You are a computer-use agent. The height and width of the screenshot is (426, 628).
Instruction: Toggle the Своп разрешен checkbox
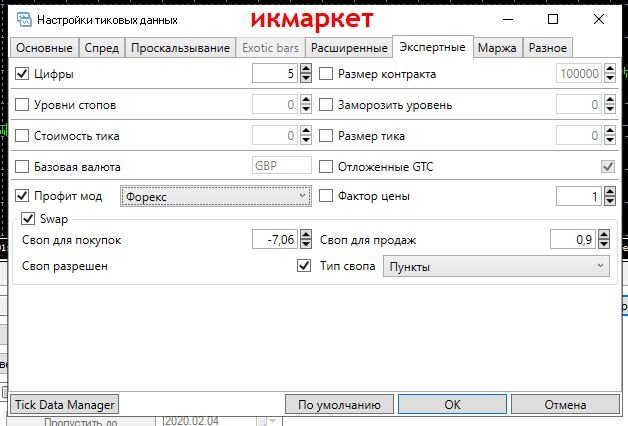click(304, 265)
